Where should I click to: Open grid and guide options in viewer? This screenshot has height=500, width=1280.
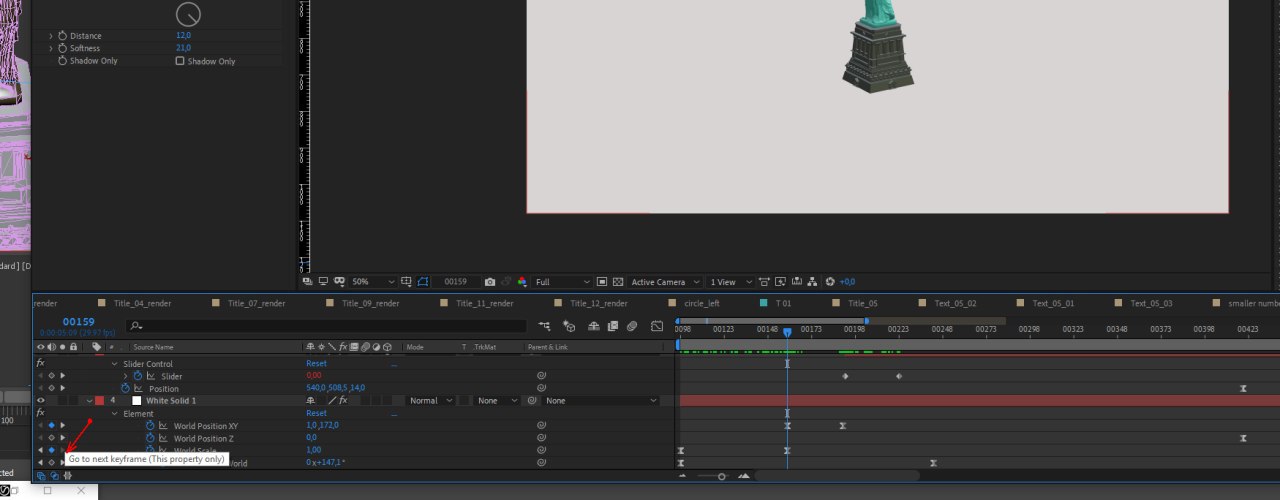point(407,282)
